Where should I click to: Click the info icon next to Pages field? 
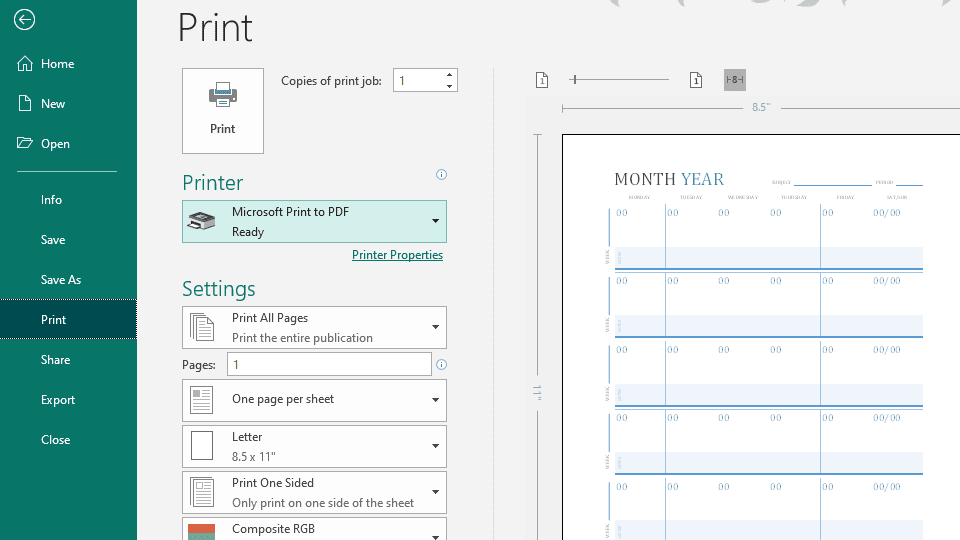tap(441, 365)
